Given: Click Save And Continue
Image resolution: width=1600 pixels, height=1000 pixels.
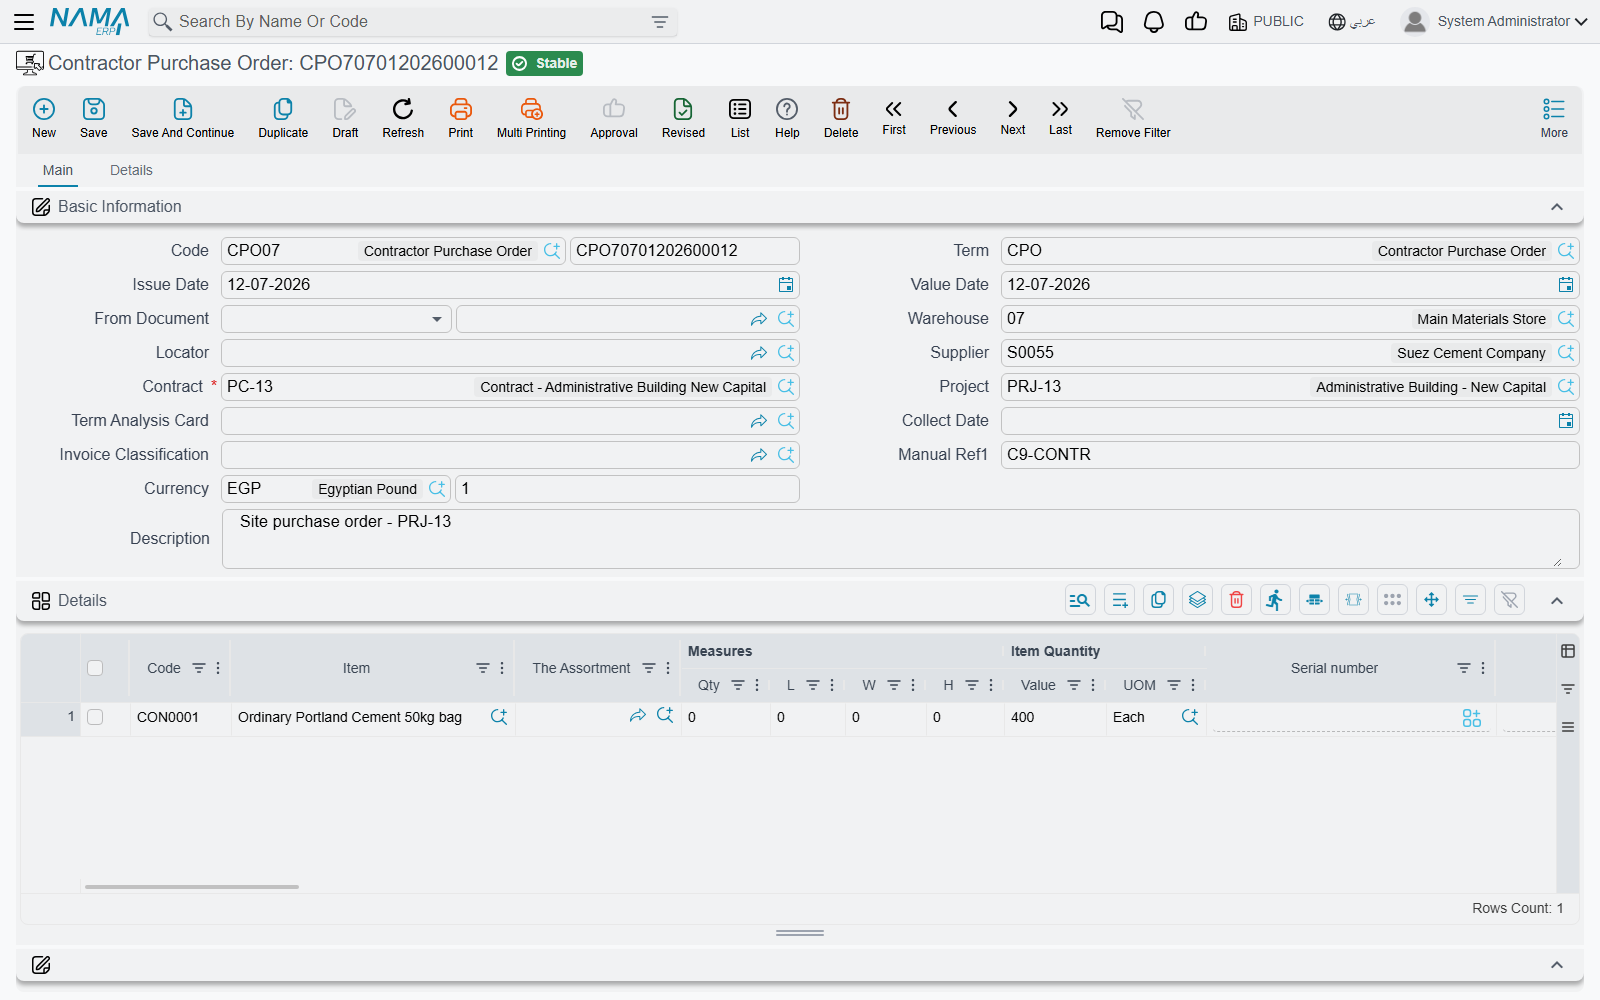Looking at the screenshot, I should point(183,118).
